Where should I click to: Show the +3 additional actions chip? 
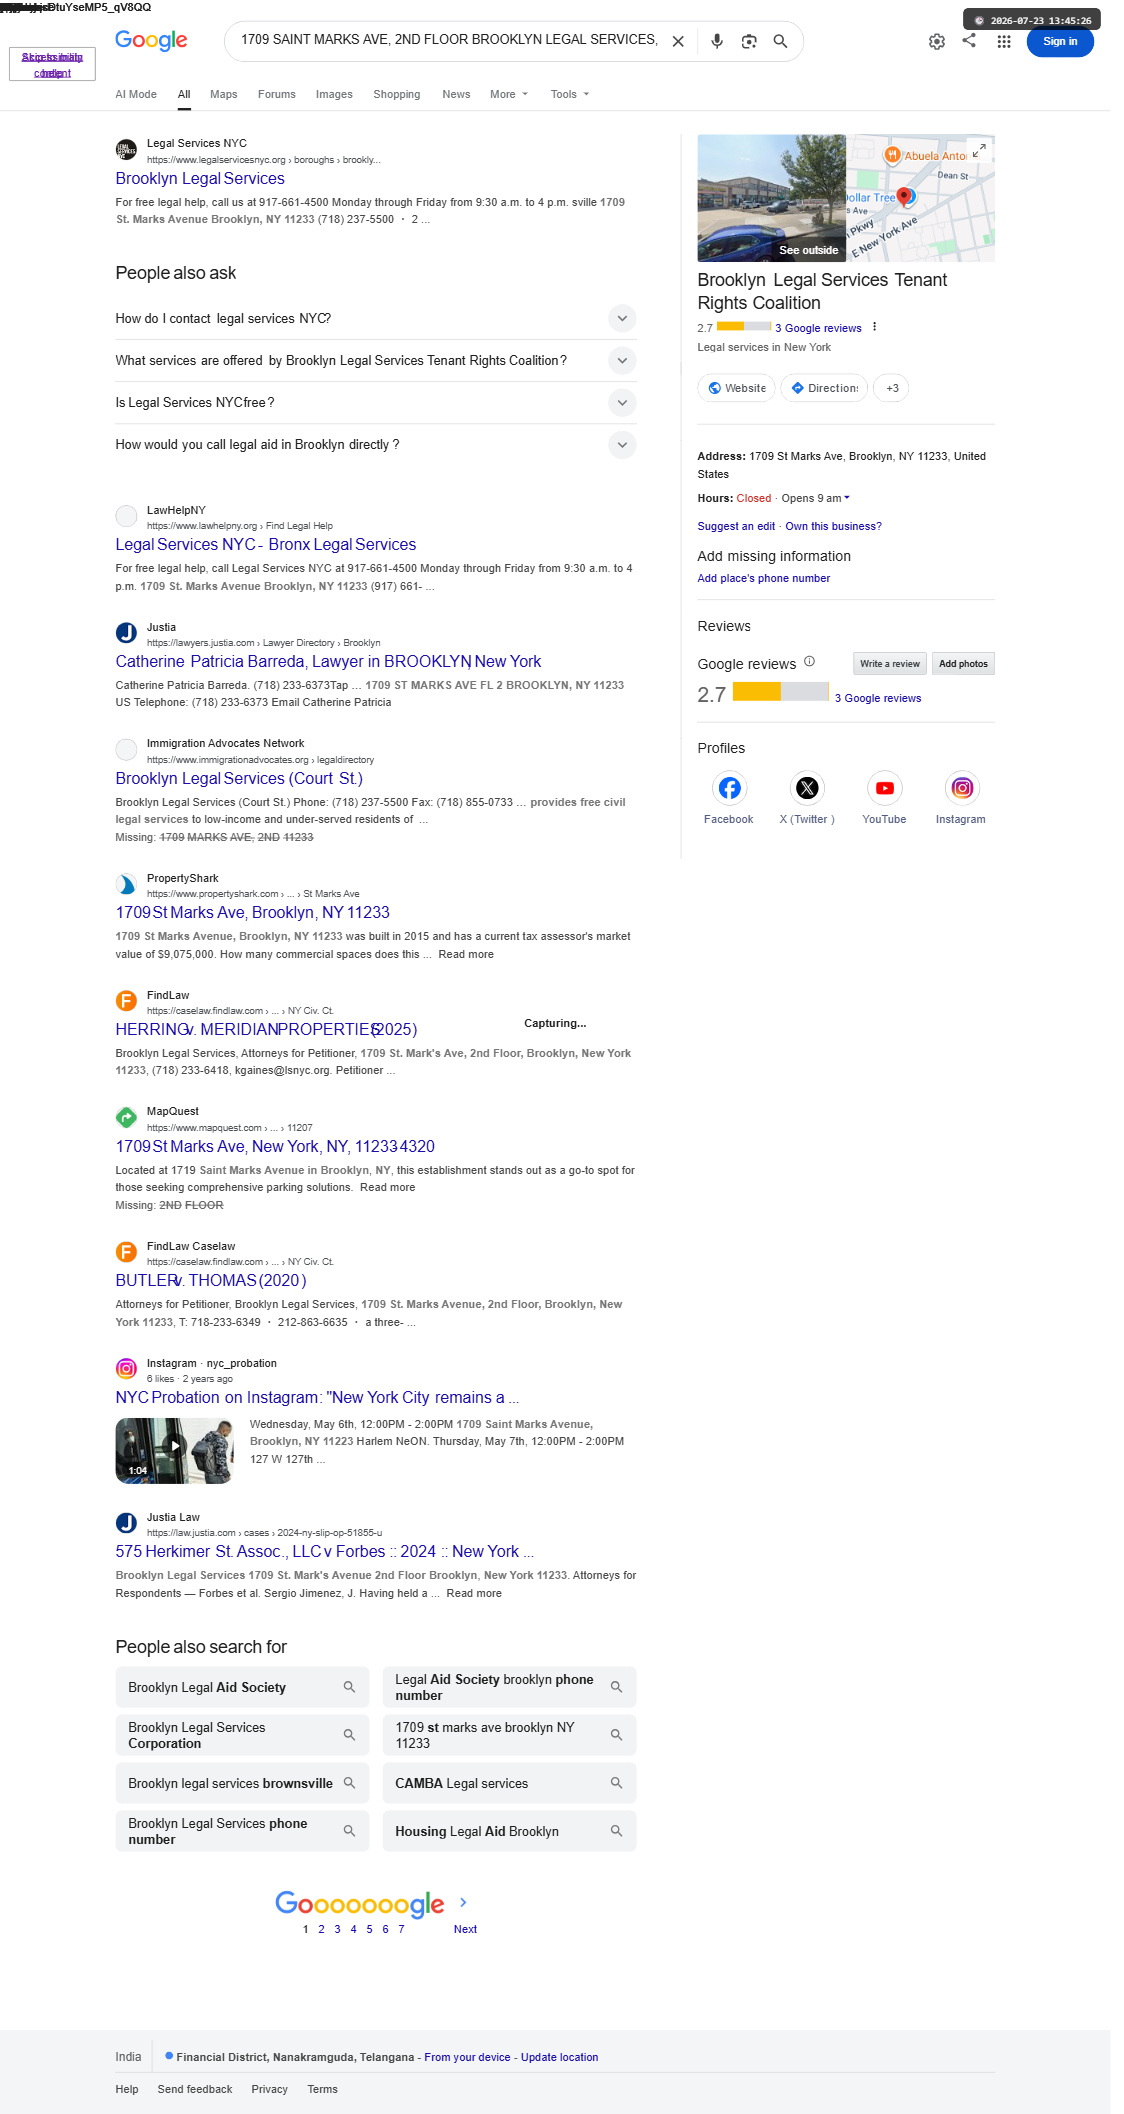pyautogui.click(x=891, y=388)
